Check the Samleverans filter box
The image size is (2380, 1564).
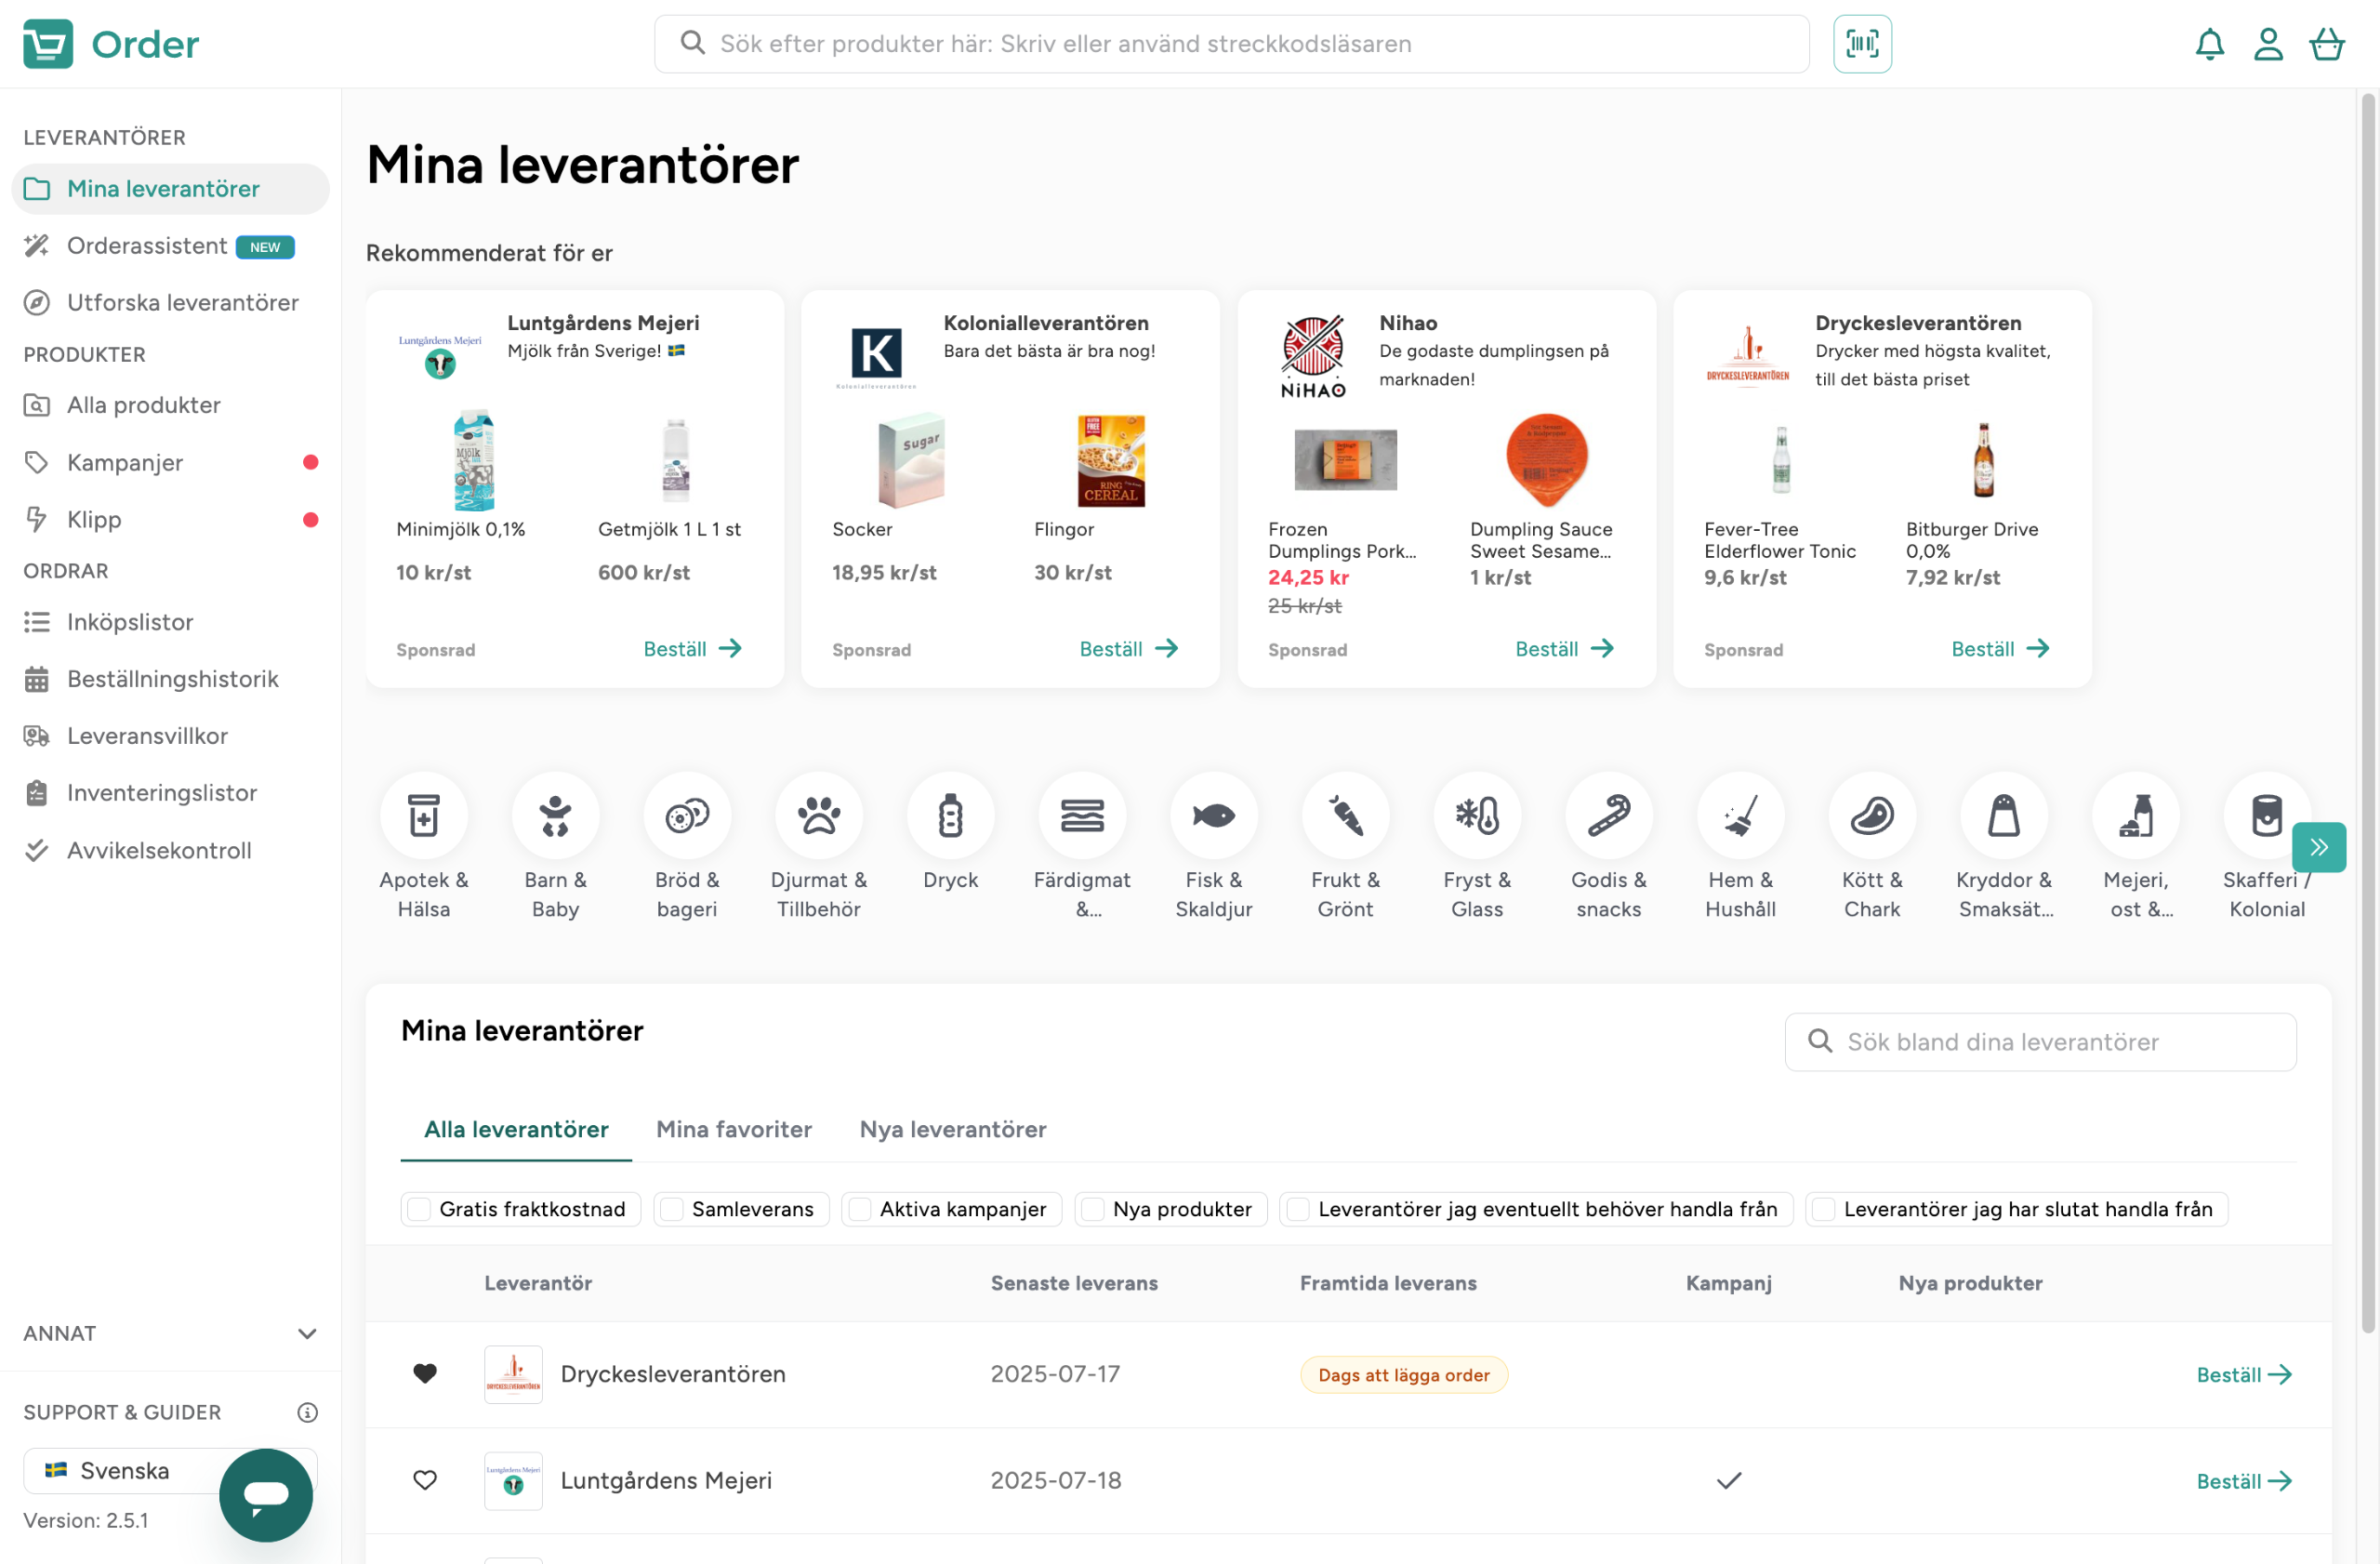(x=673, y=1209)
